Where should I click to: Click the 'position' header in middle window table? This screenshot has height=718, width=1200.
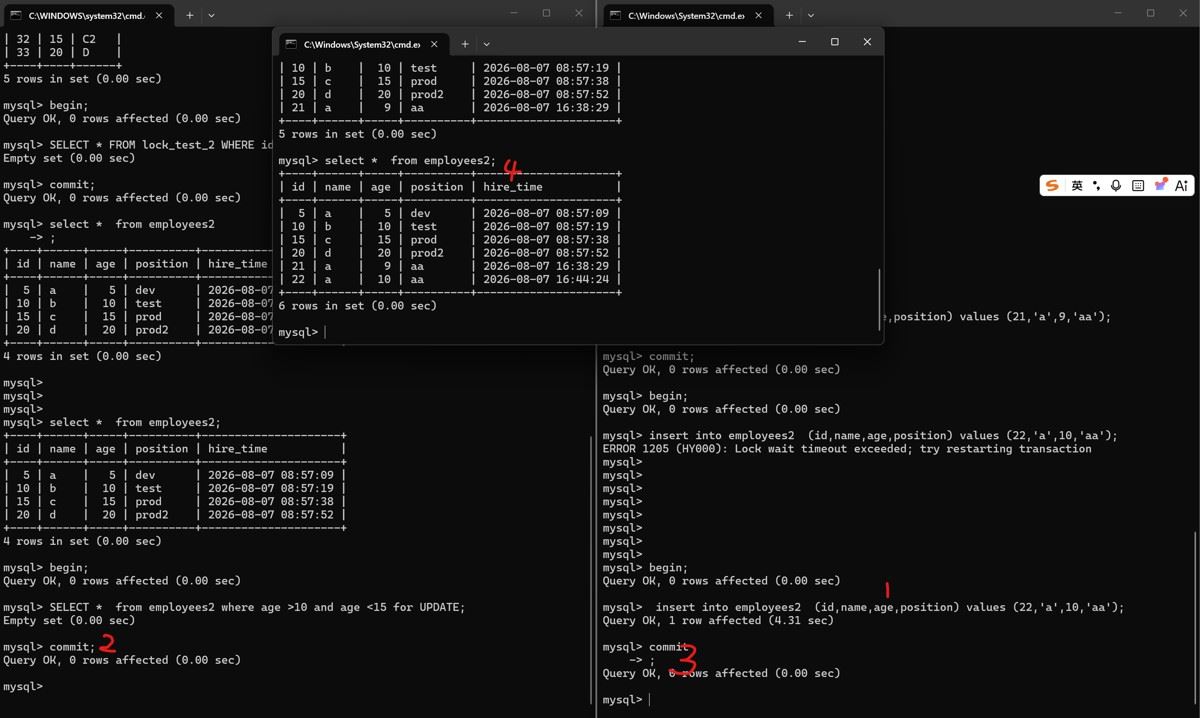tap(437, 187)
